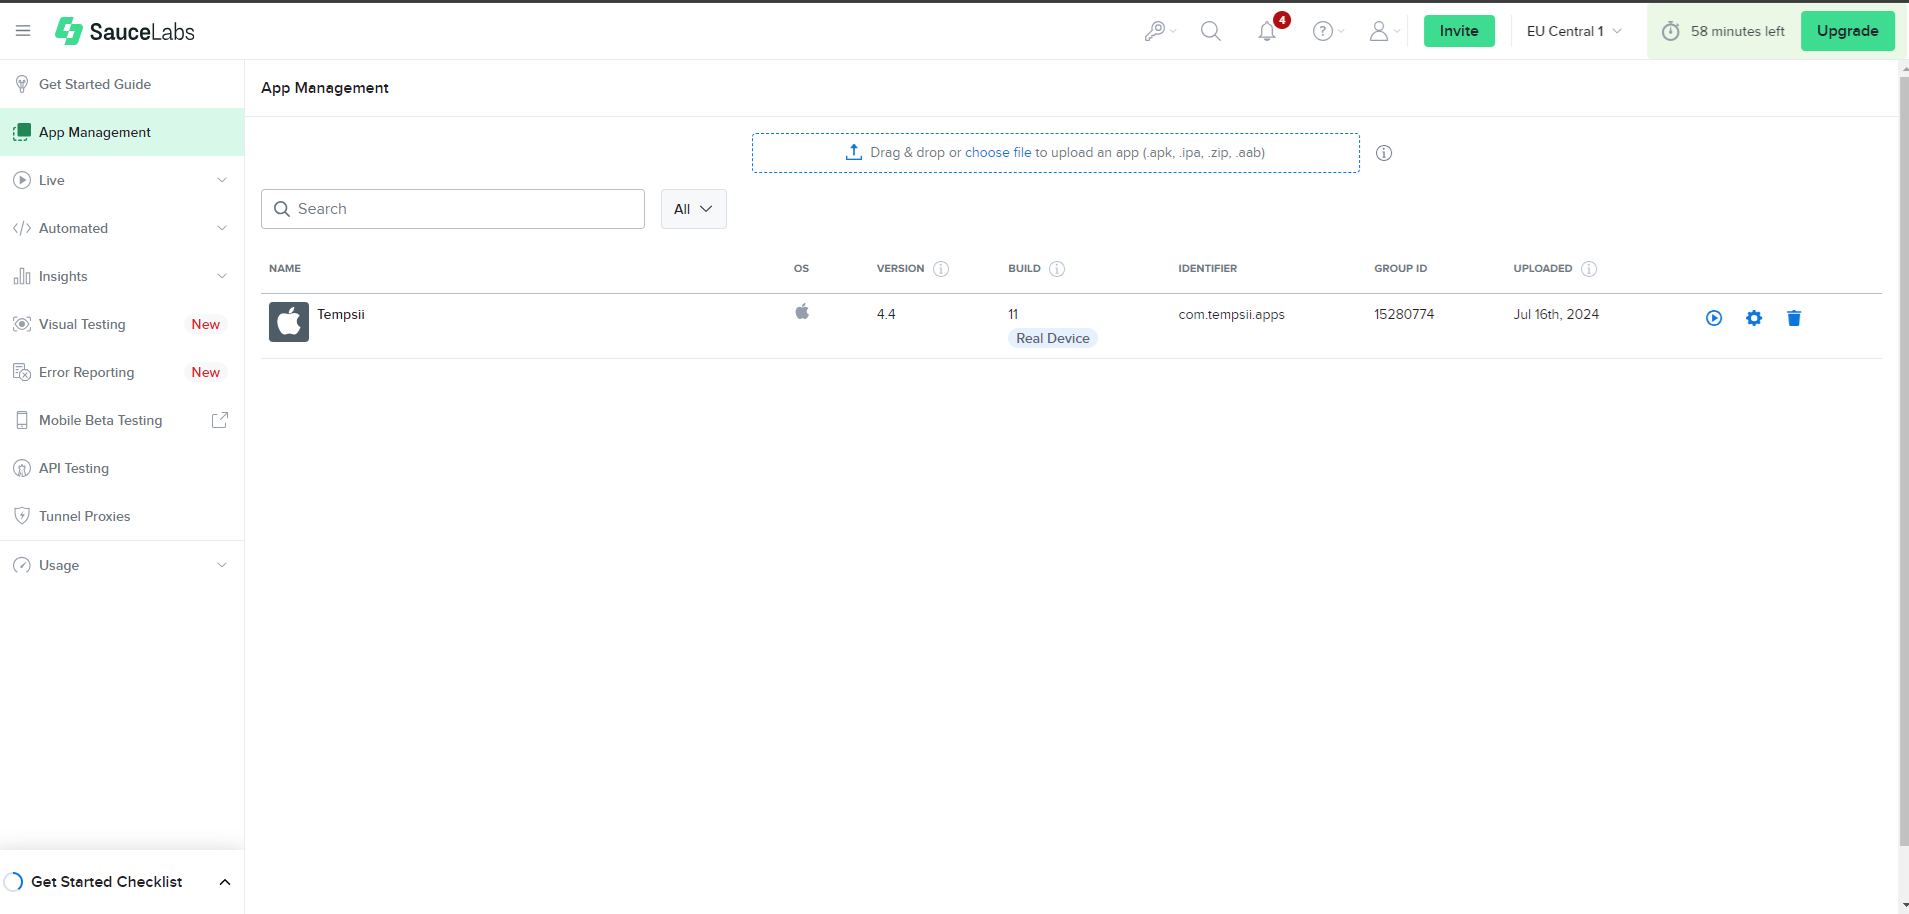Click the Visual Testing eye icon
The image size is (1909, 914).
click(22, 324)
